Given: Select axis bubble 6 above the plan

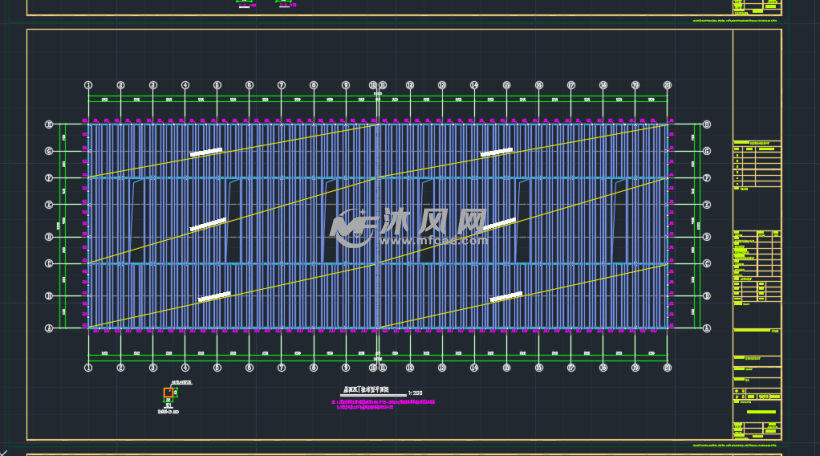Looking at the screenshot, I should coord(249,85).
